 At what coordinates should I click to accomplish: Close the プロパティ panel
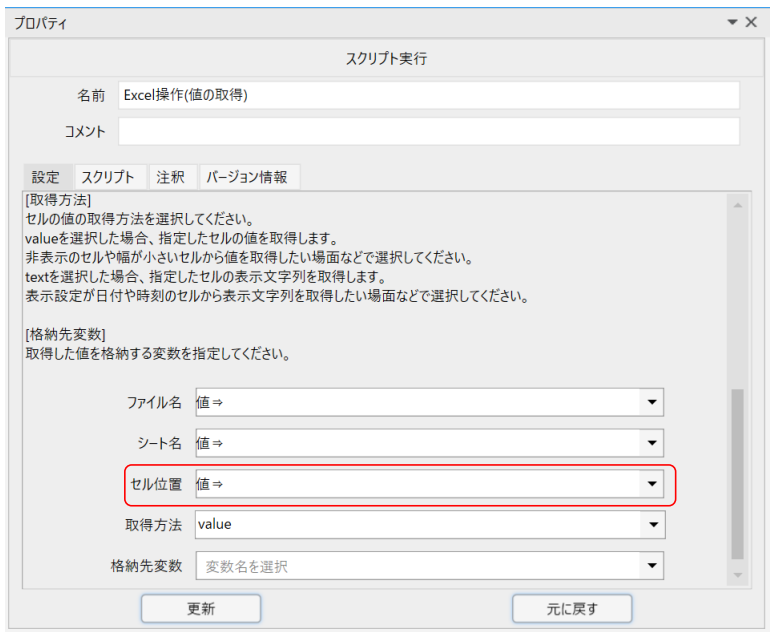click(751, 22)
